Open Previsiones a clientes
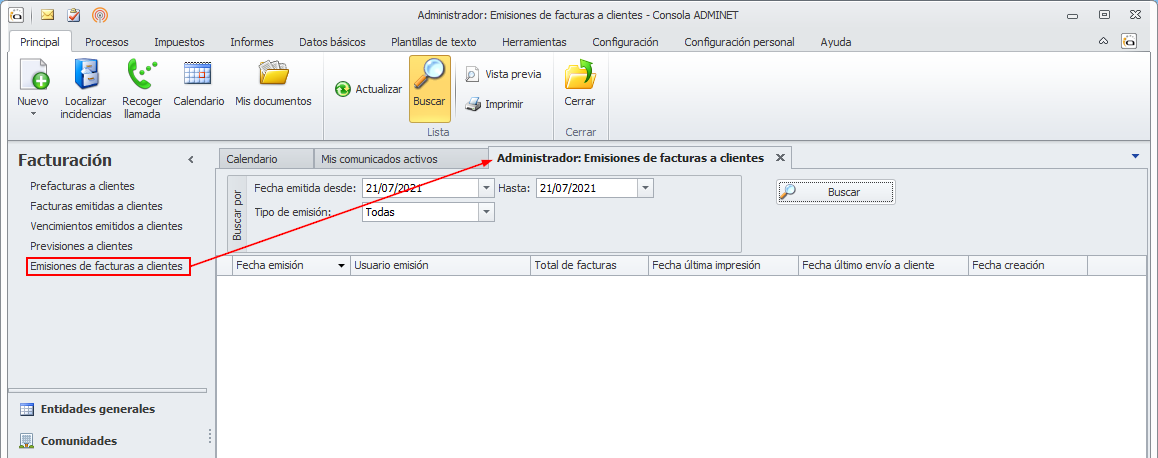Image resolution: width=1158 pixels, height=458 pixels. click(x=81, y=246)
